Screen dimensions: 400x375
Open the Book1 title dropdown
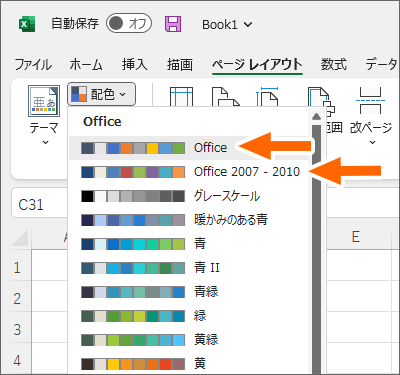pos(227,25)
